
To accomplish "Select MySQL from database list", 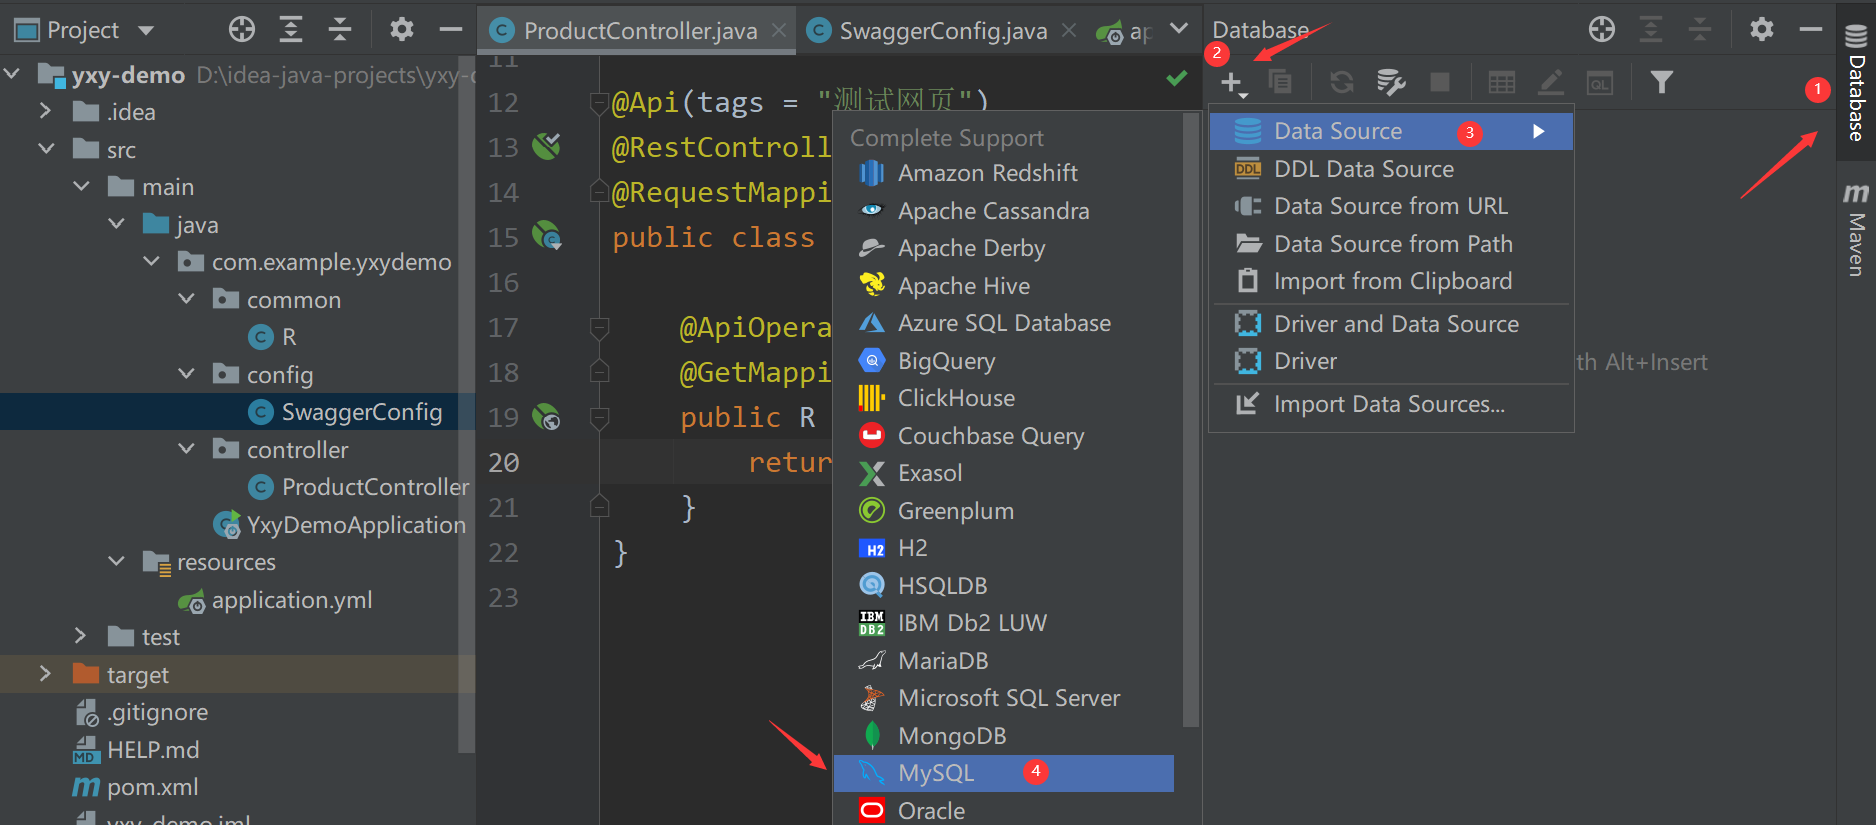I will [x=1004, y=773].
